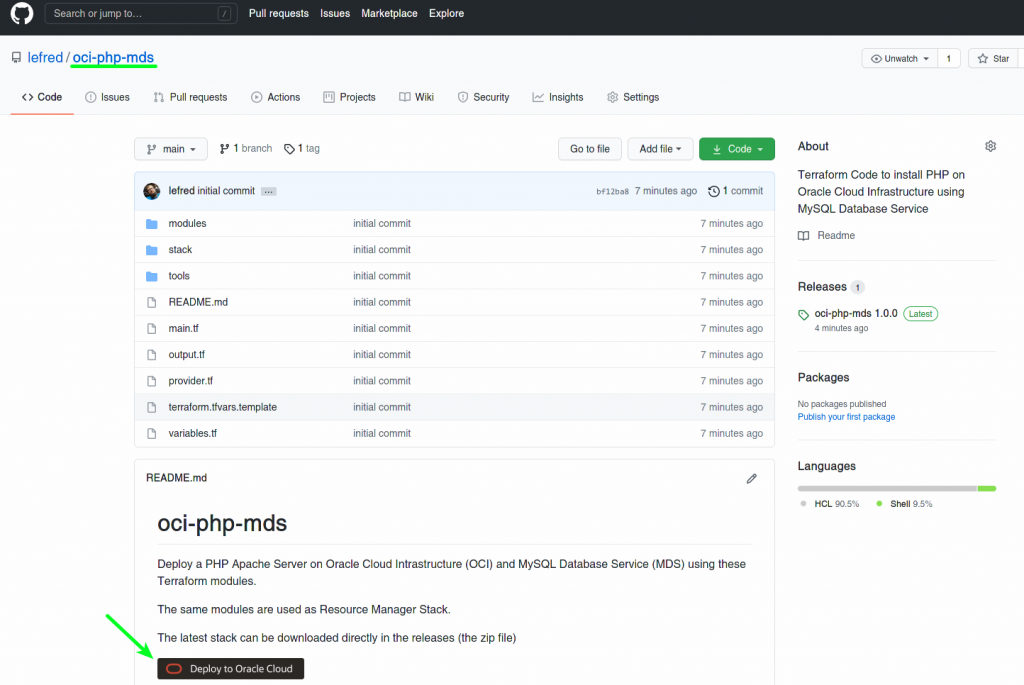1024x685 pixels.
Task: Open the modules folder
Action: (x=187, y=223)
